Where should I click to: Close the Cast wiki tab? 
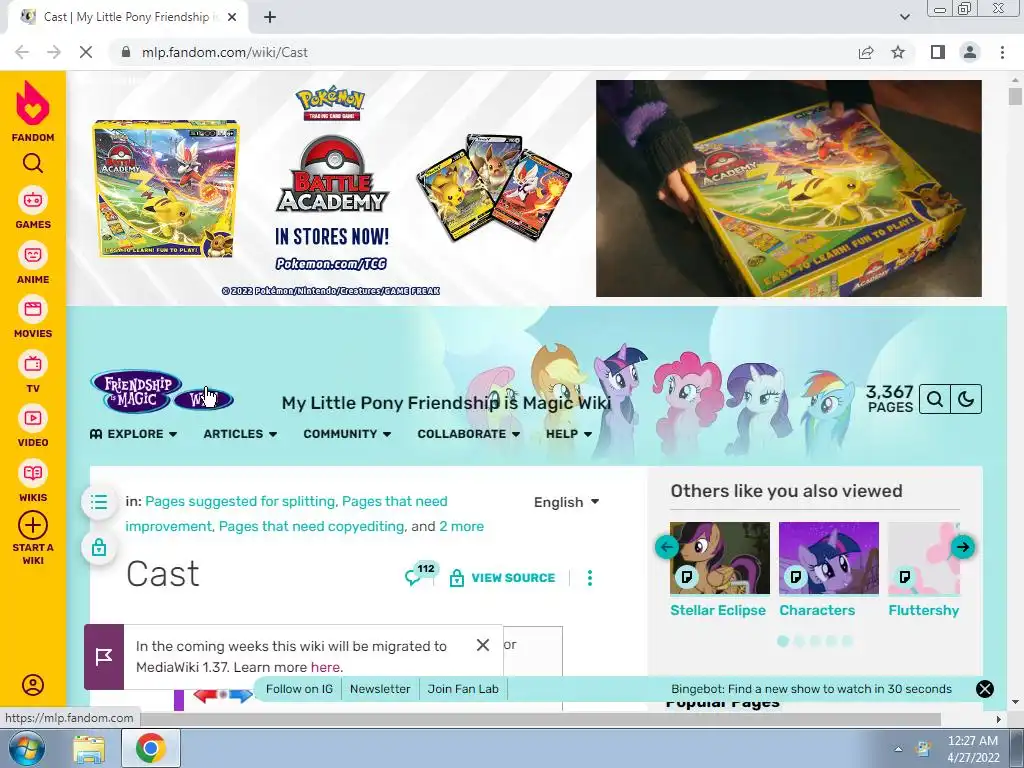tap(232, 18)
